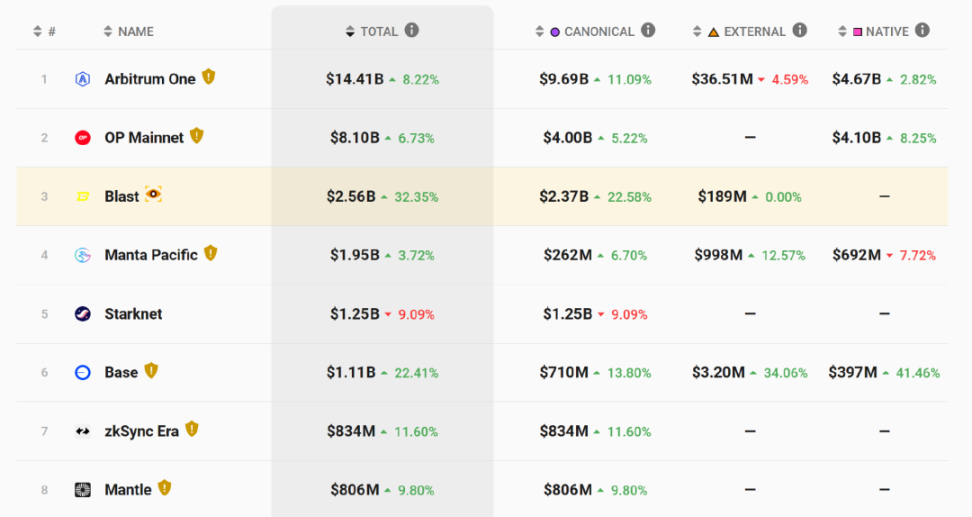Screen dimensions: 972x517
Task: Click the Blast under-review eye icon
Action: tap(153, 194)
